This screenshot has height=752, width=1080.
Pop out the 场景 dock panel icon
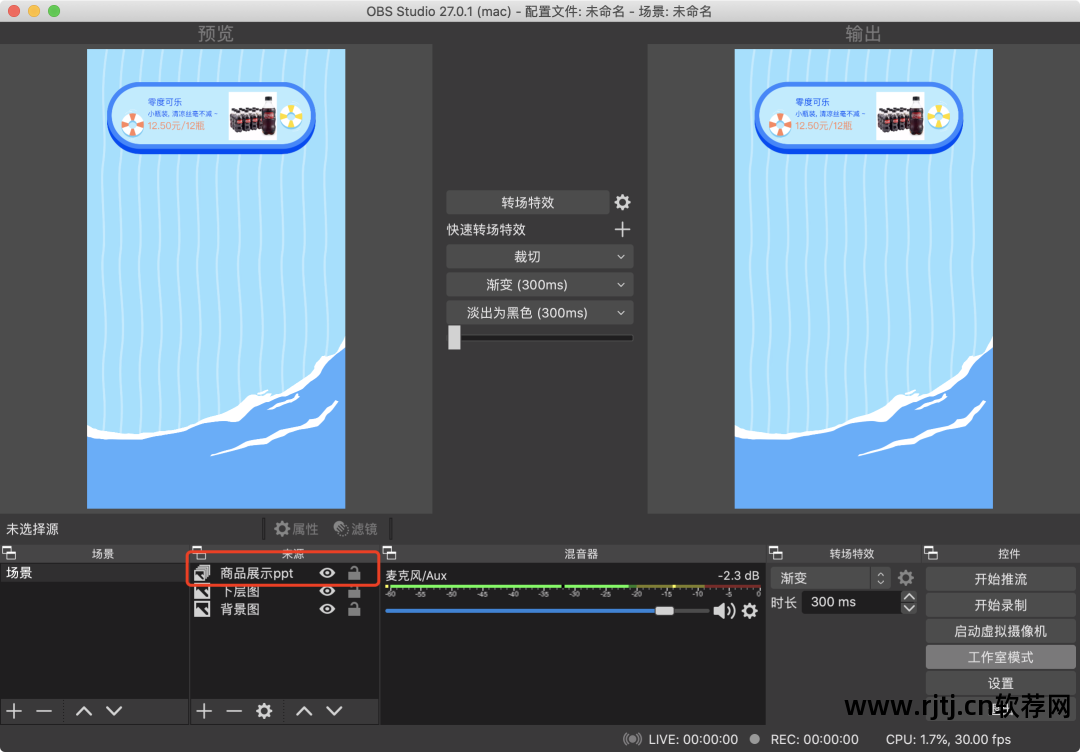(x=8, y=553)
